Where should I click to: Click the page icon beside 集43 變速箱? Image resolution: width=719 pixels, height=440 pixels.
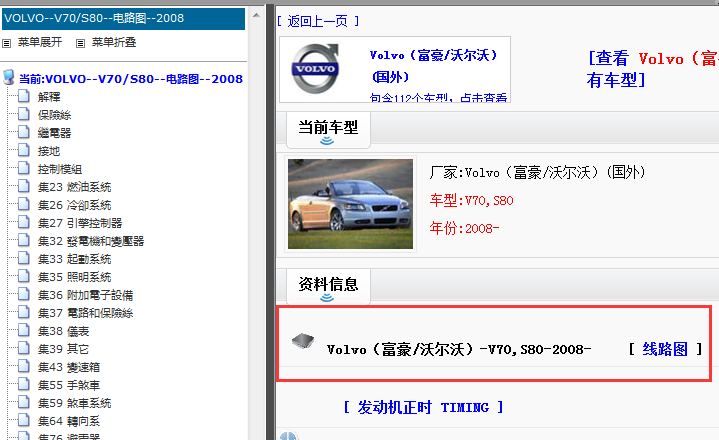(24, 367)
